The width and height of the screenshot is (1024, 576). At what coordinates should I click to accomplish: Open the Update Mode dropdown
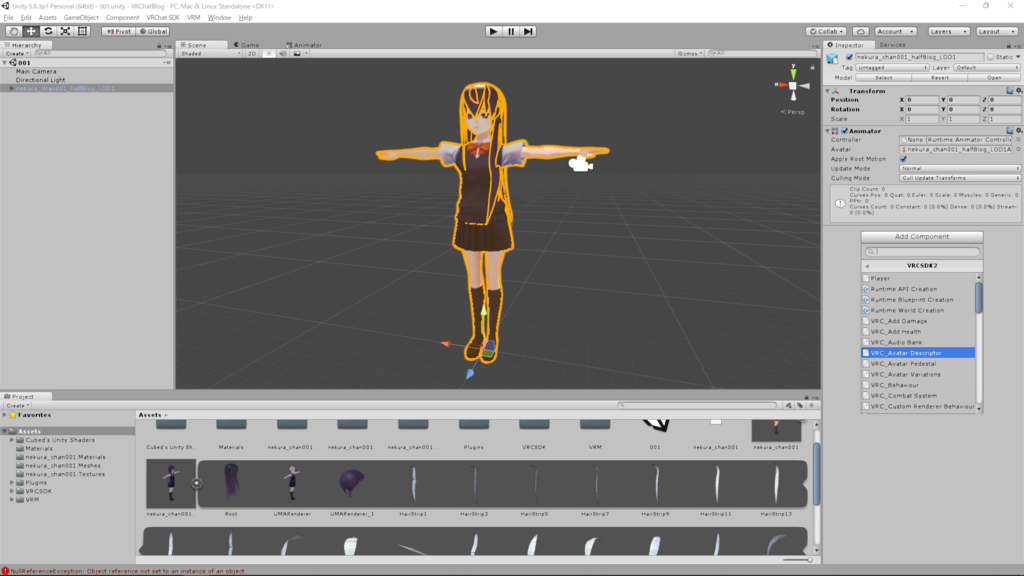[959, 168]
